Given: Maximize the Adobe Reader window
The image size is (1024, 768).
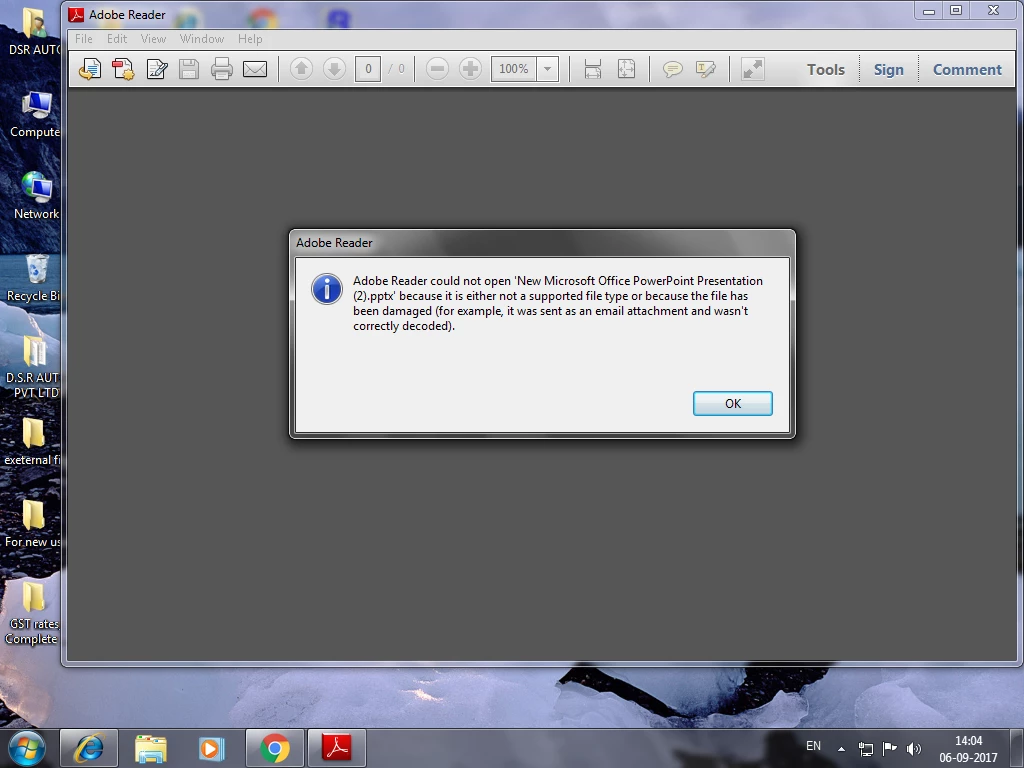Looking at the screenshot, I should tap(956, 10).
